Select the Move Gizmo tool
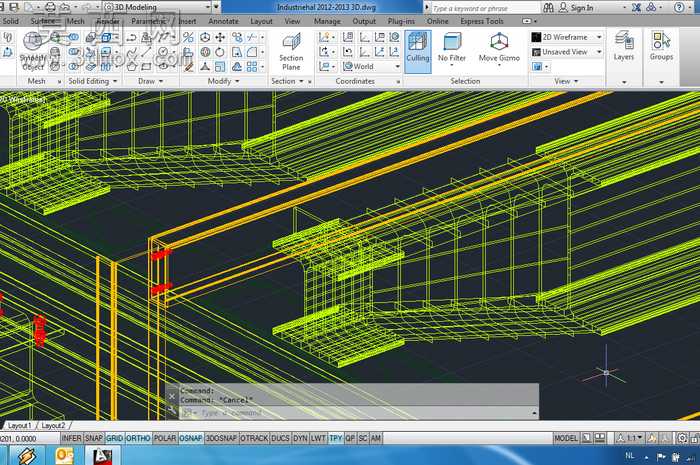The width and height of the screenshot is (700, 465). pyautogui.click(x=499, y=50)
